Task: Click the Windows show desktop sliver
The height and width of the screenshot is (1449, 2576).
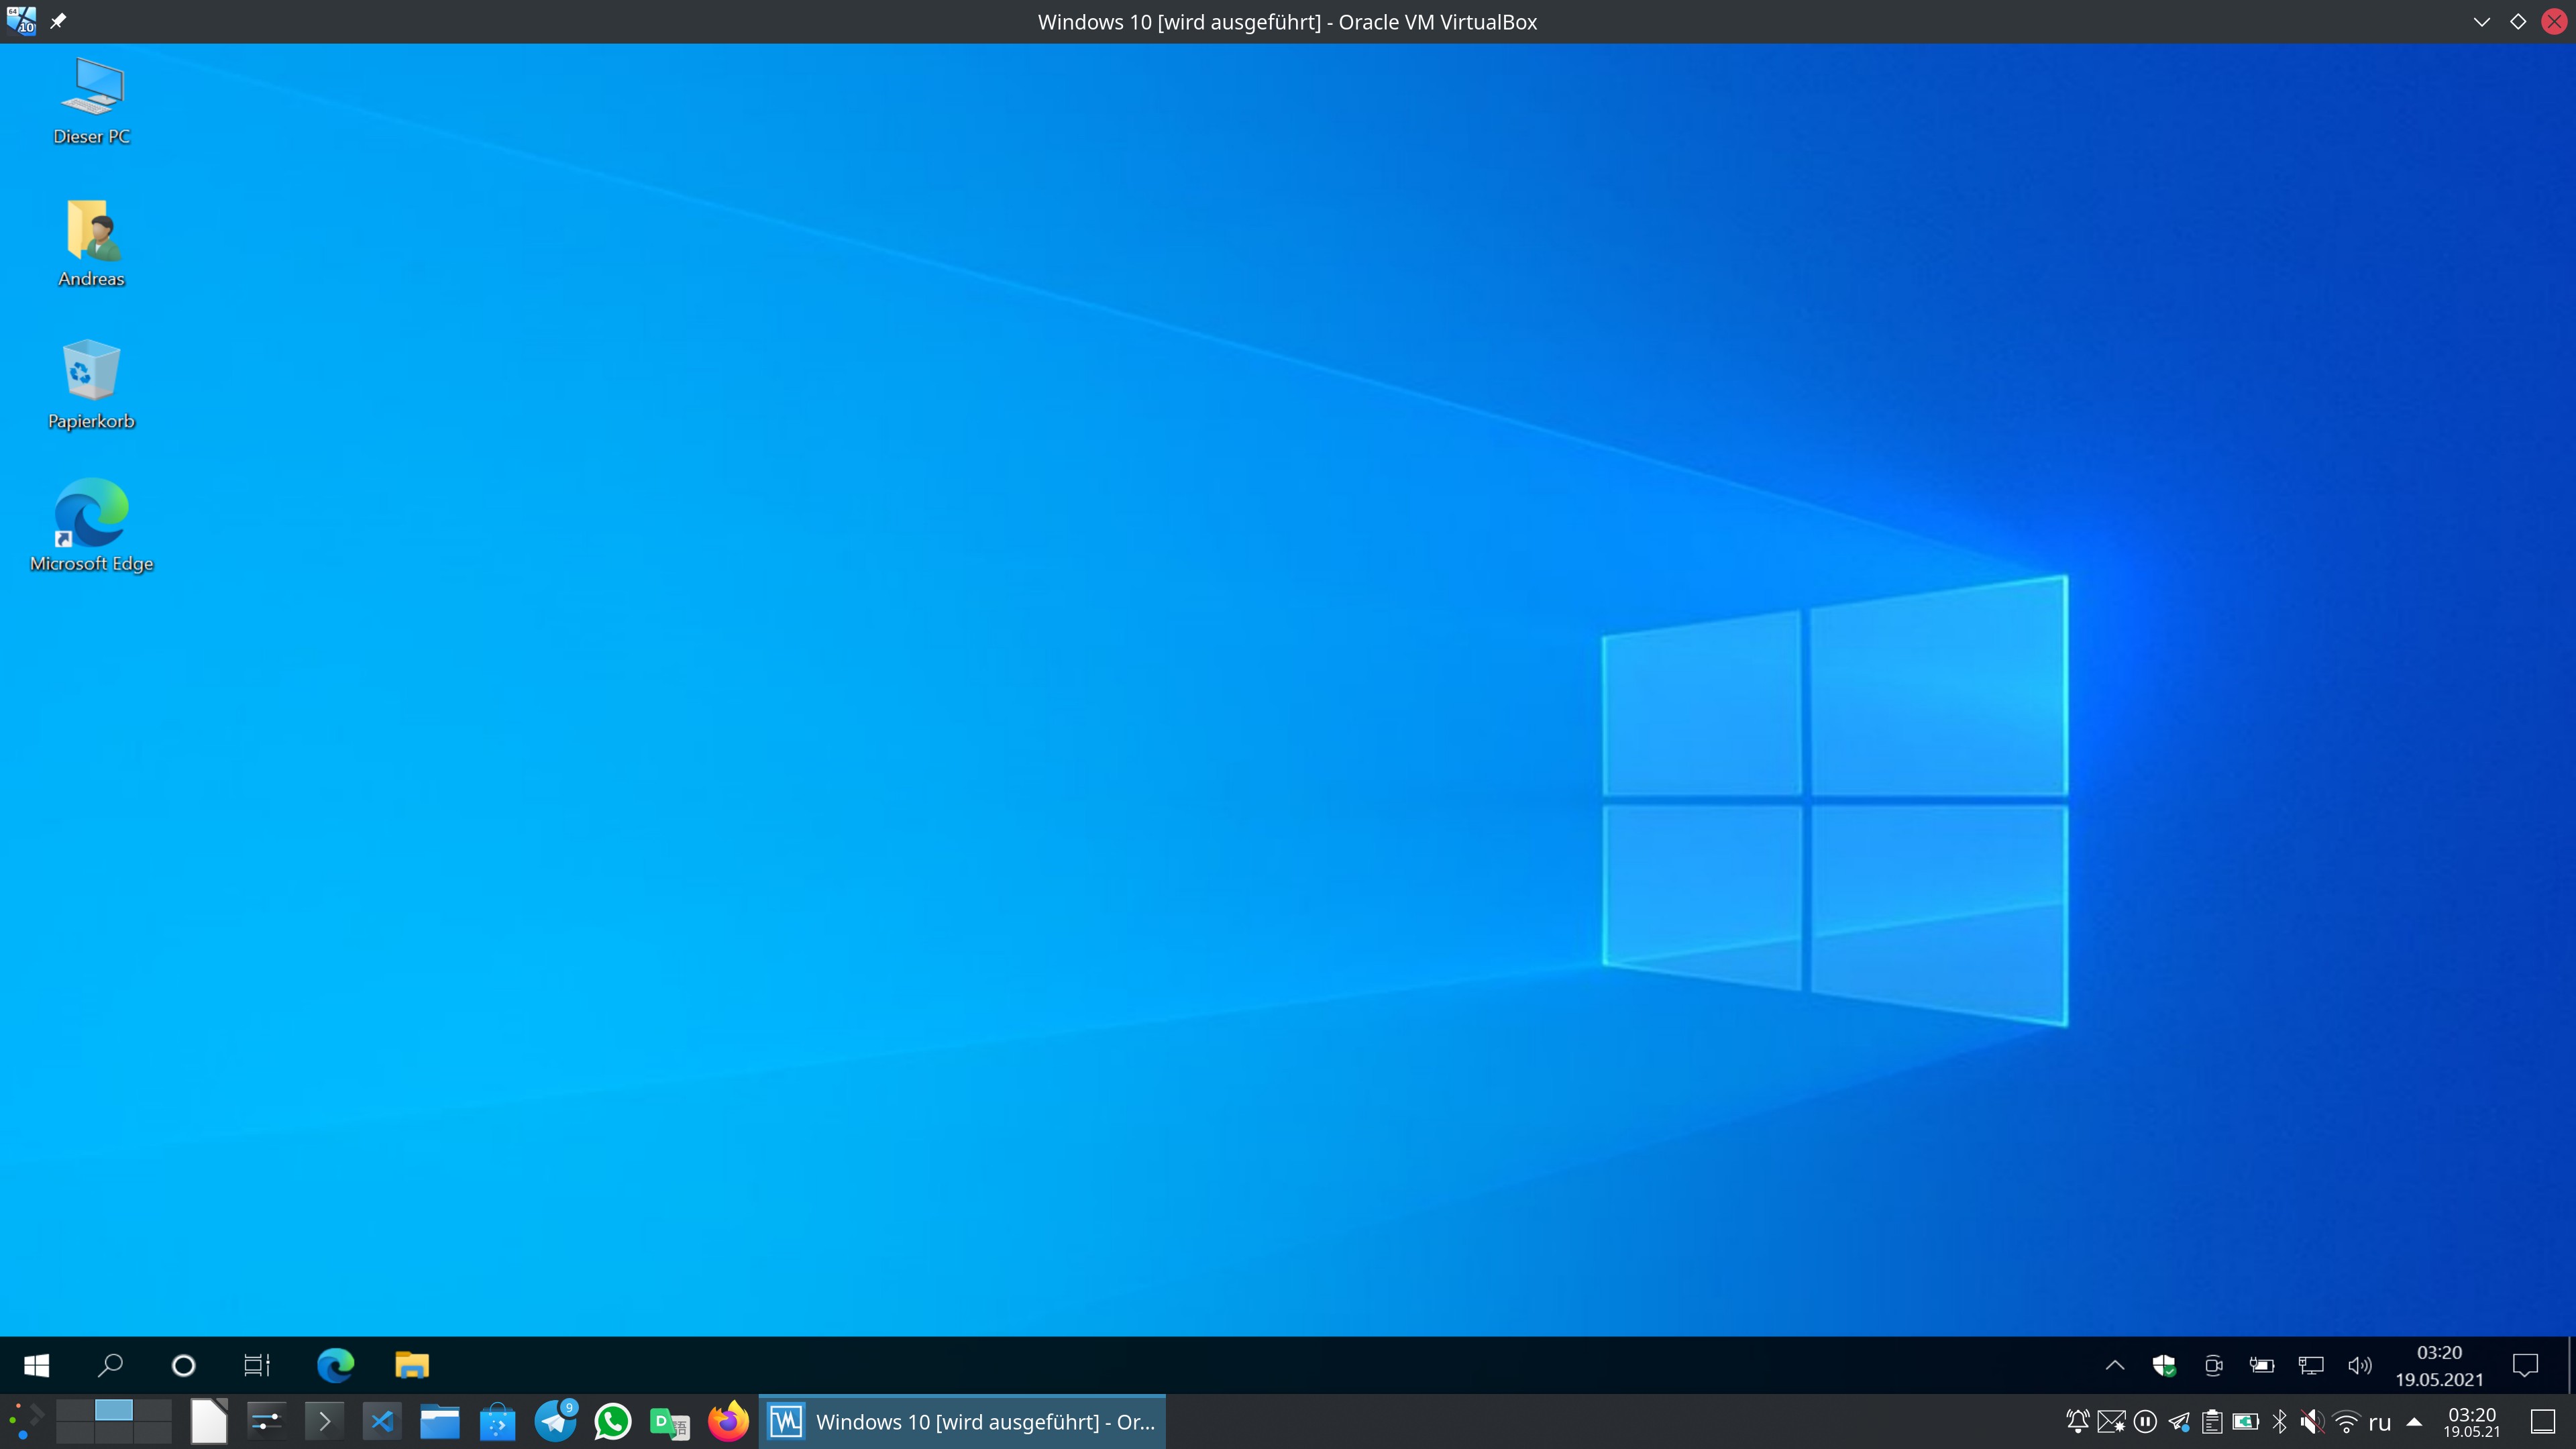Action: click(2571, 1365)
